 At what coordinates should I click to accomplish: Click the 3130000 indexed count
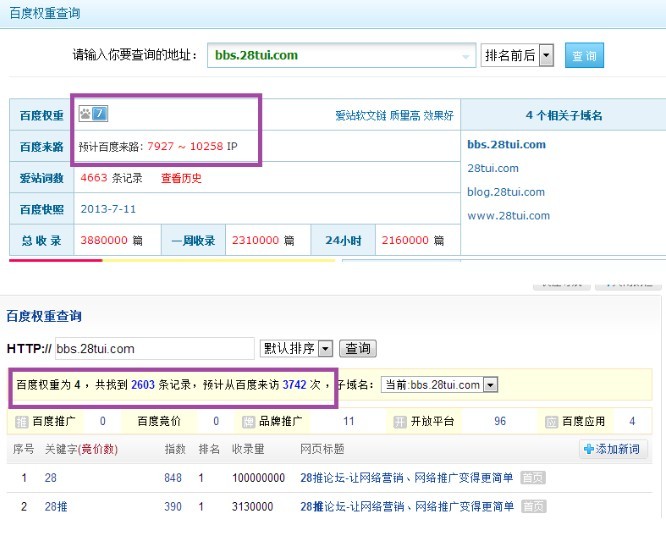(252, 506)
